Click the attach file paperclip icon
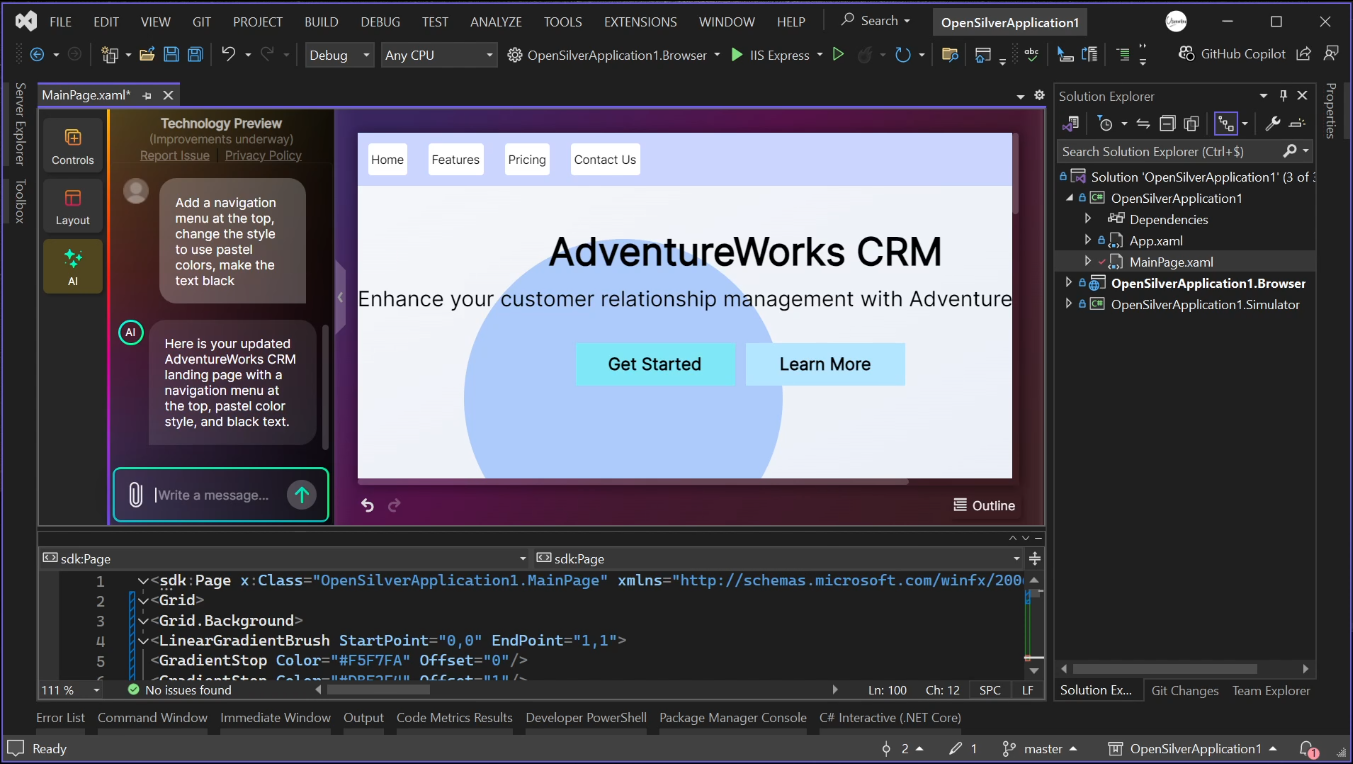This screenshot has width=1353, height=764. (135, 495)
